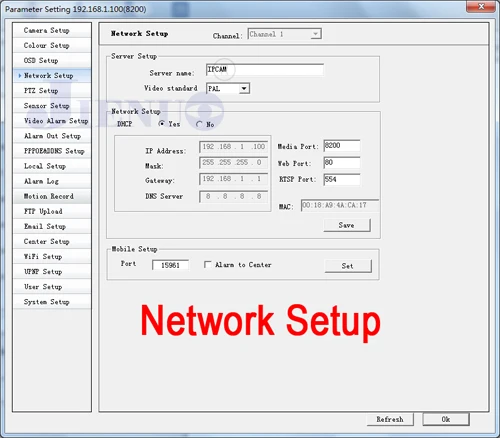Click the Server name input field
The image size is (500, 438).
pos(265,70)
